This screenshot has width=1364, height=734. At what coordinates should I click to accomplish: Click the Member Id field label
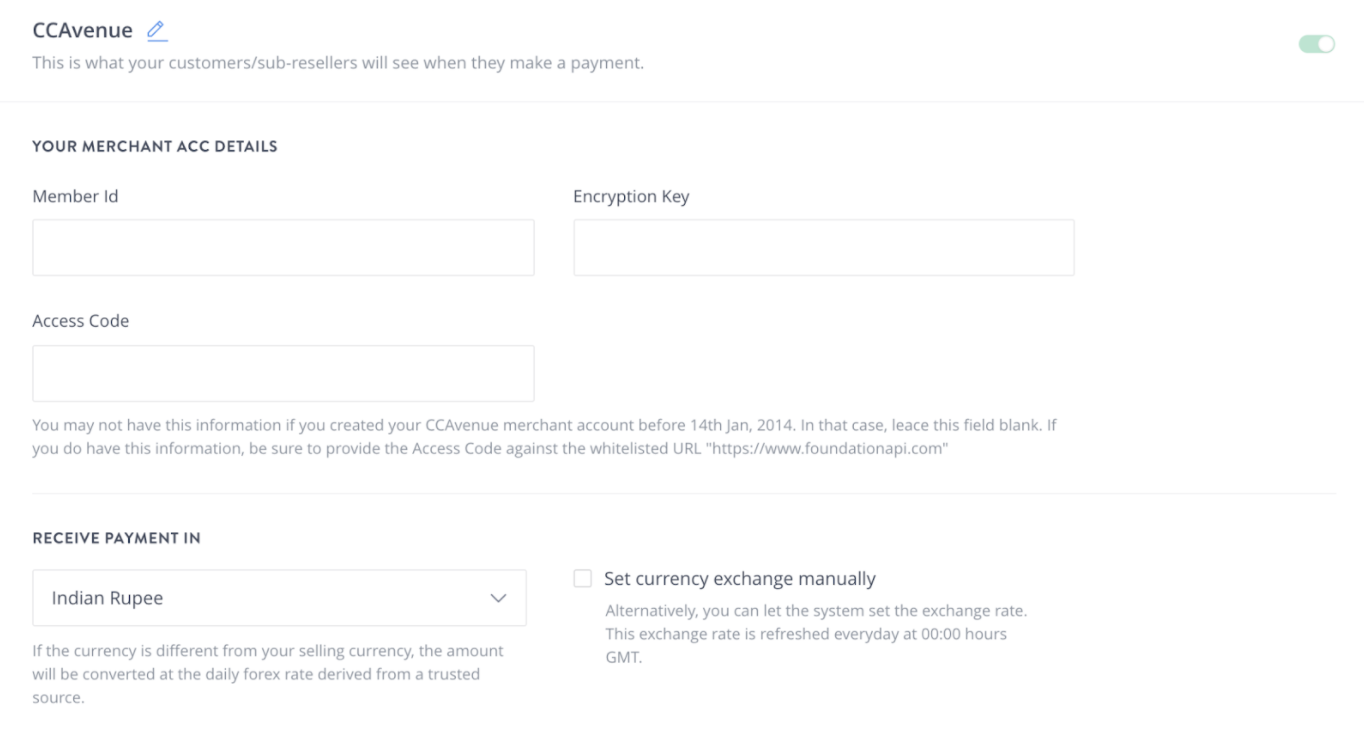75,196
